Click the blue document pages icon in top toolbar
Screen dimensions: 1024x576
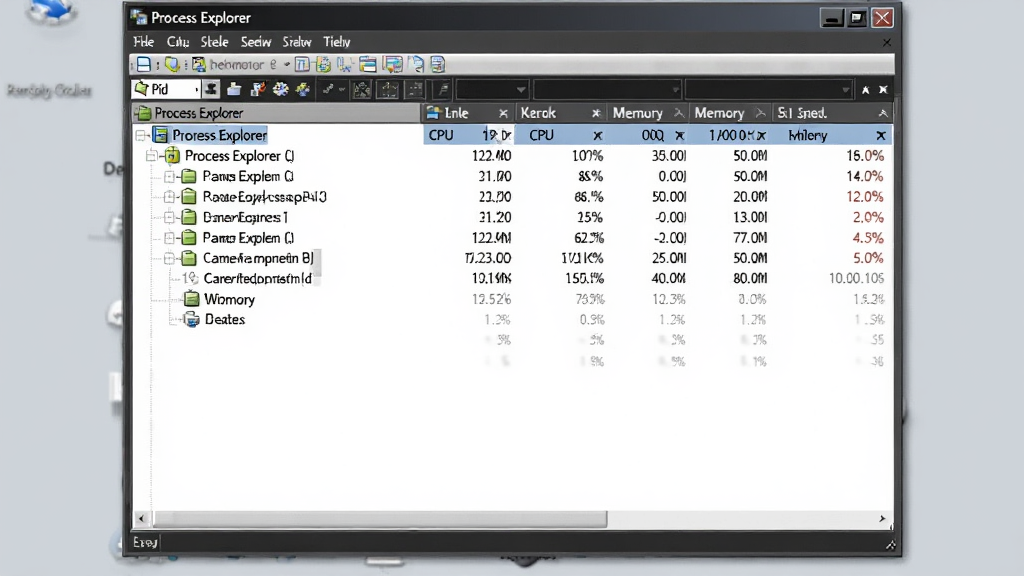[416, 64]
